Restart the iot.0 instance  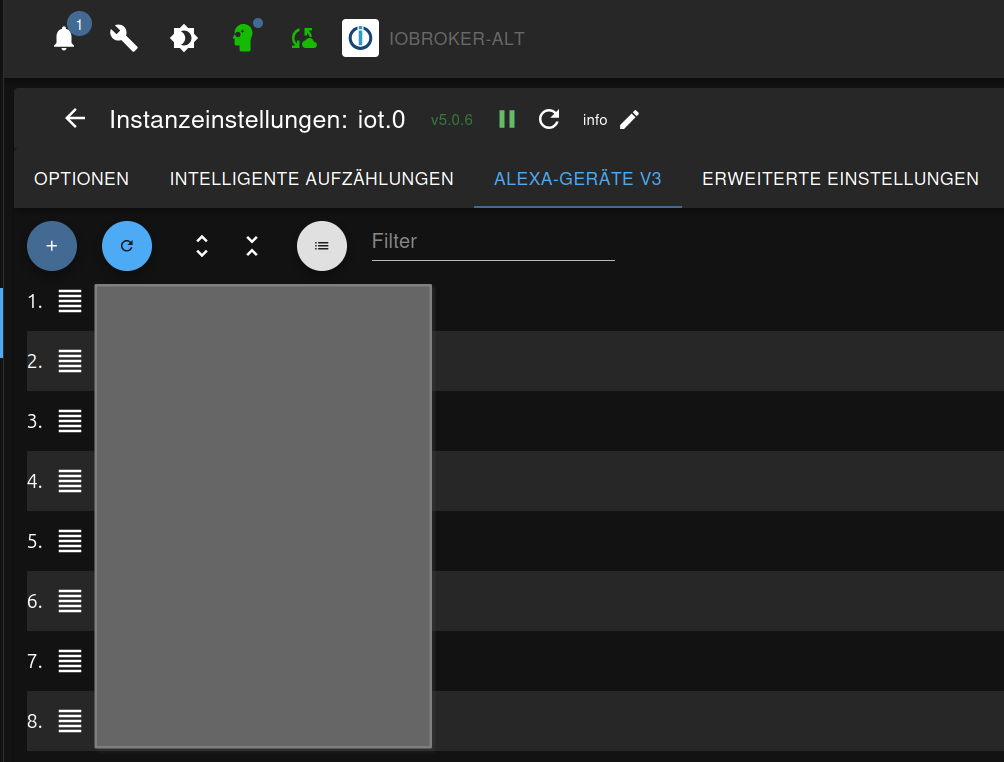pyautogui.click(x=549, y=119)
